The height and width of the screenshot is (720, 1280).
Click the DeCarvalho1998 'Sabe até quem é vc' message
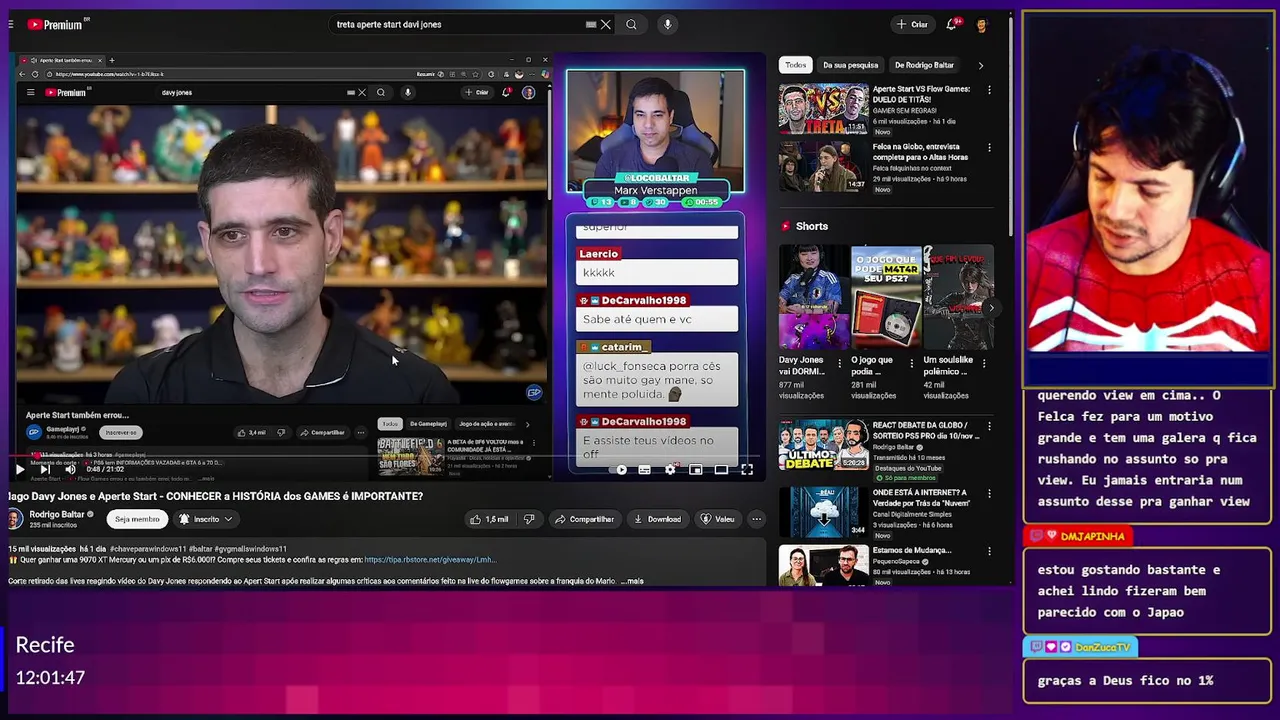[657, 319]
